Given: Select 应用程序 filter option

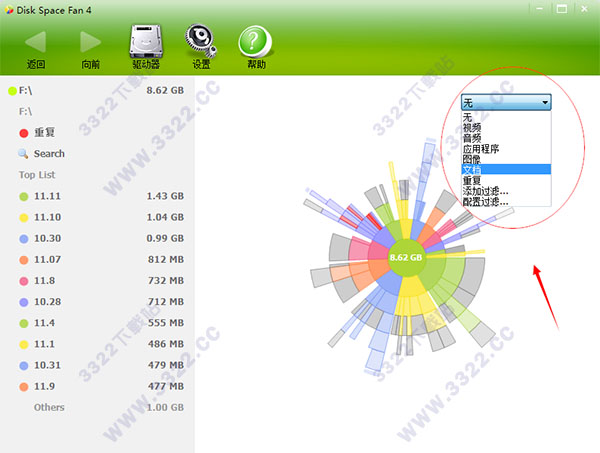Looking at the screenshot, I should [x=506, y=148].
